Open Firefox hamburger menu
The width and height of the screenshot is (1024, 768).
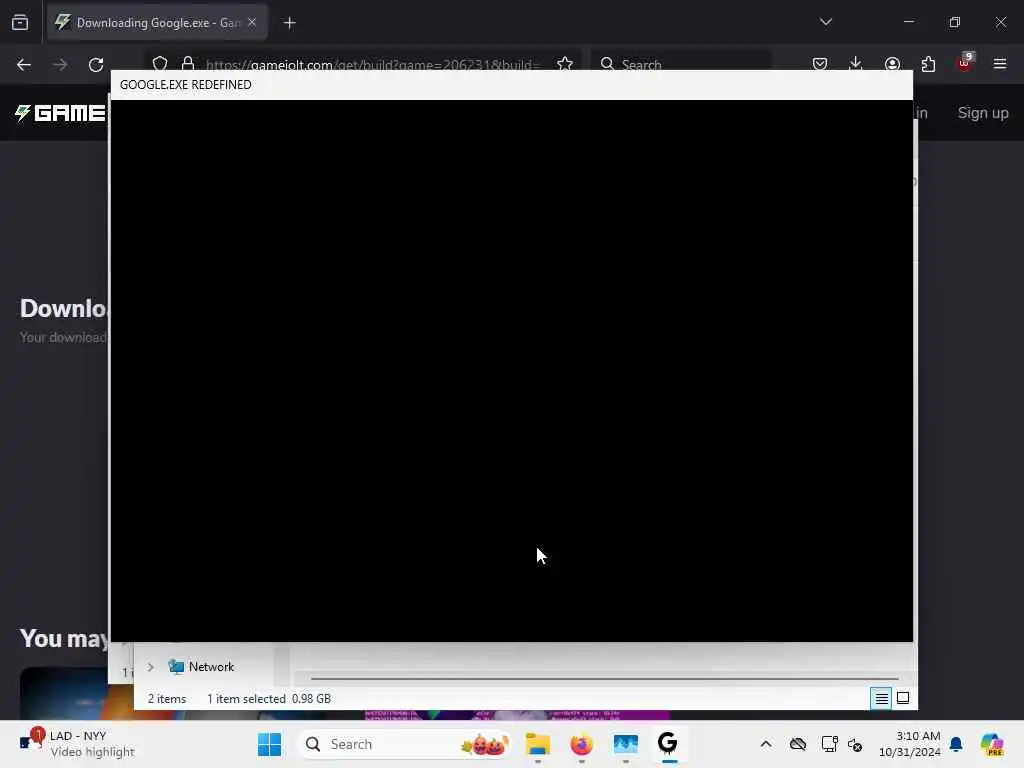1000,64
